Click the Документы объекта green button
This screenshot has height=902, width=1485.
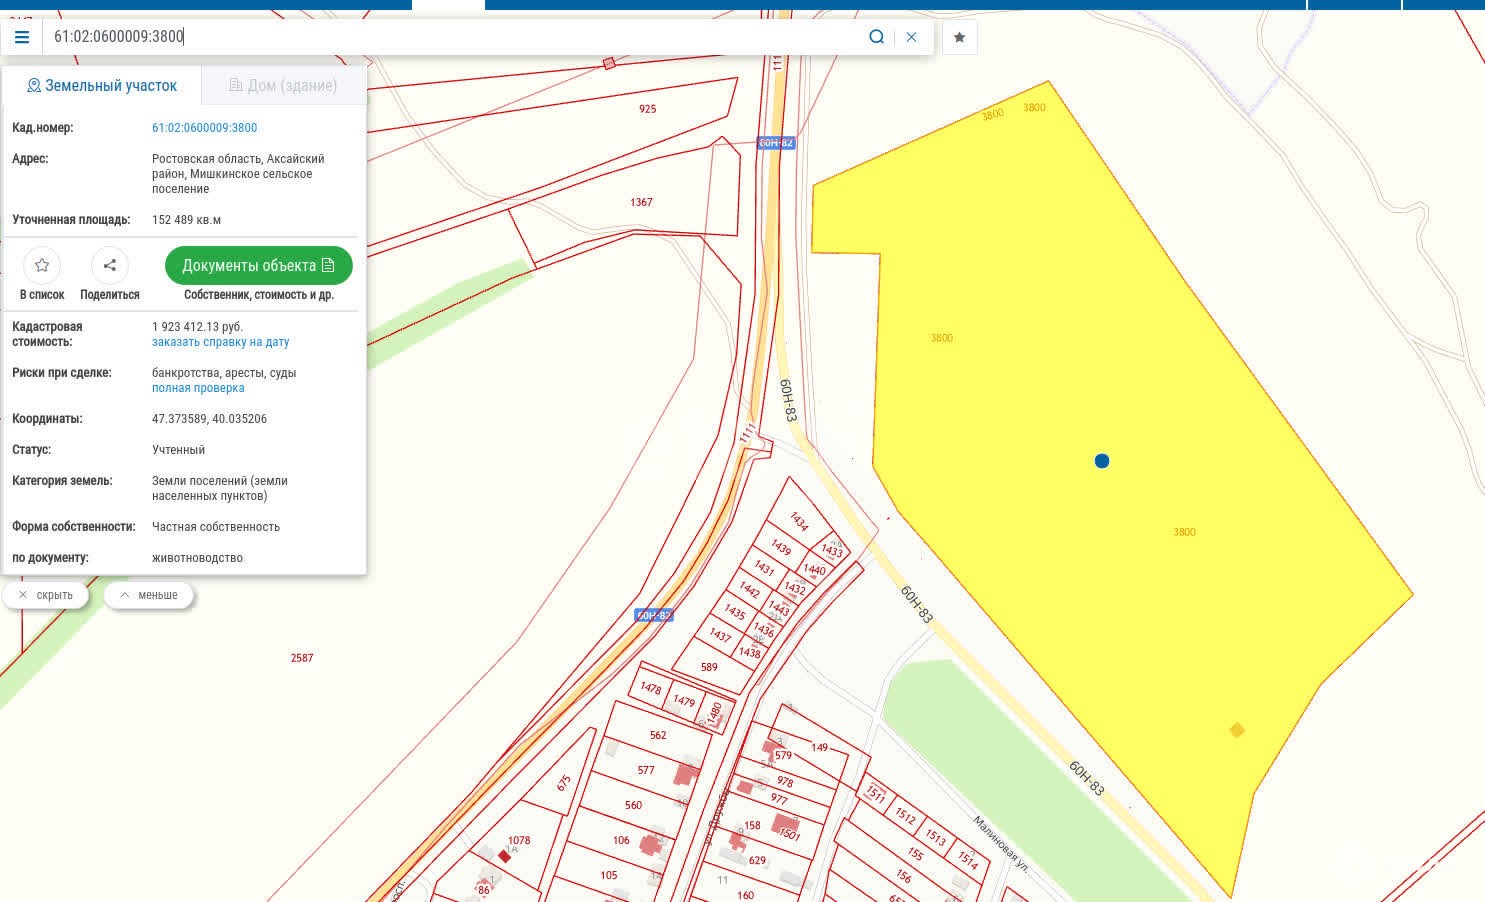pos(258,265)
